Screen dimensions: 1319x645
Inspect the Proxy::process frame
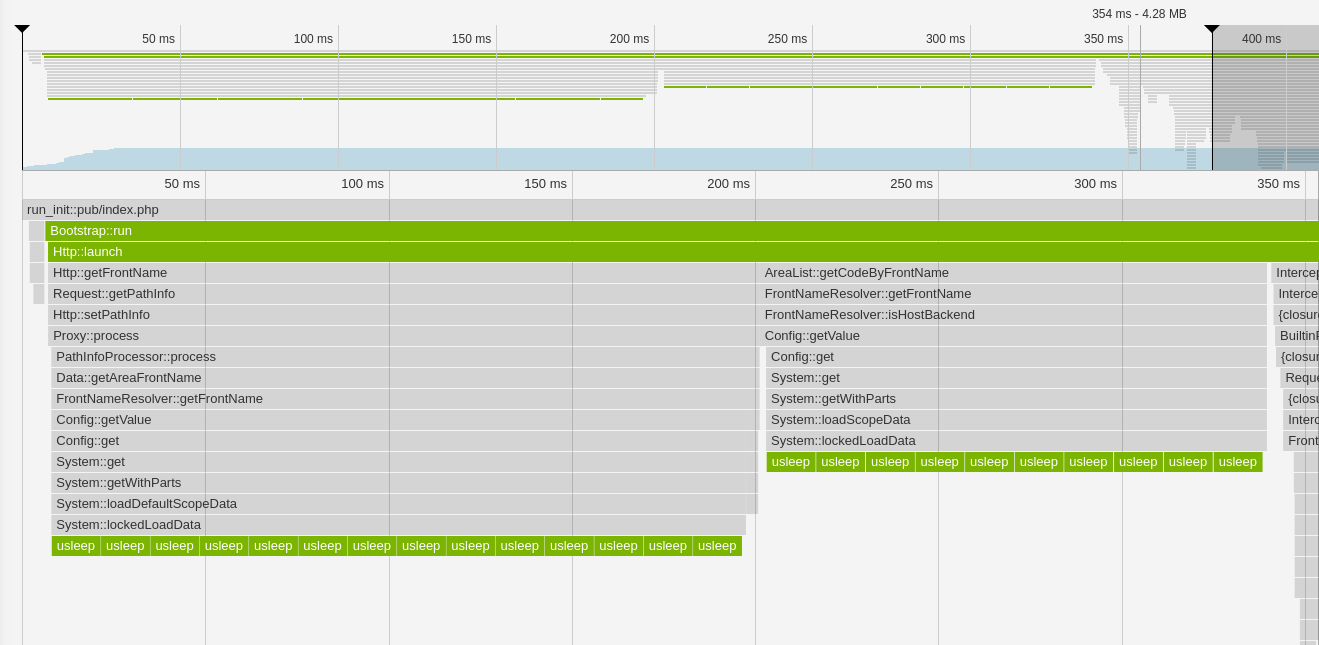pyautogui.click(x=402, y=336)
